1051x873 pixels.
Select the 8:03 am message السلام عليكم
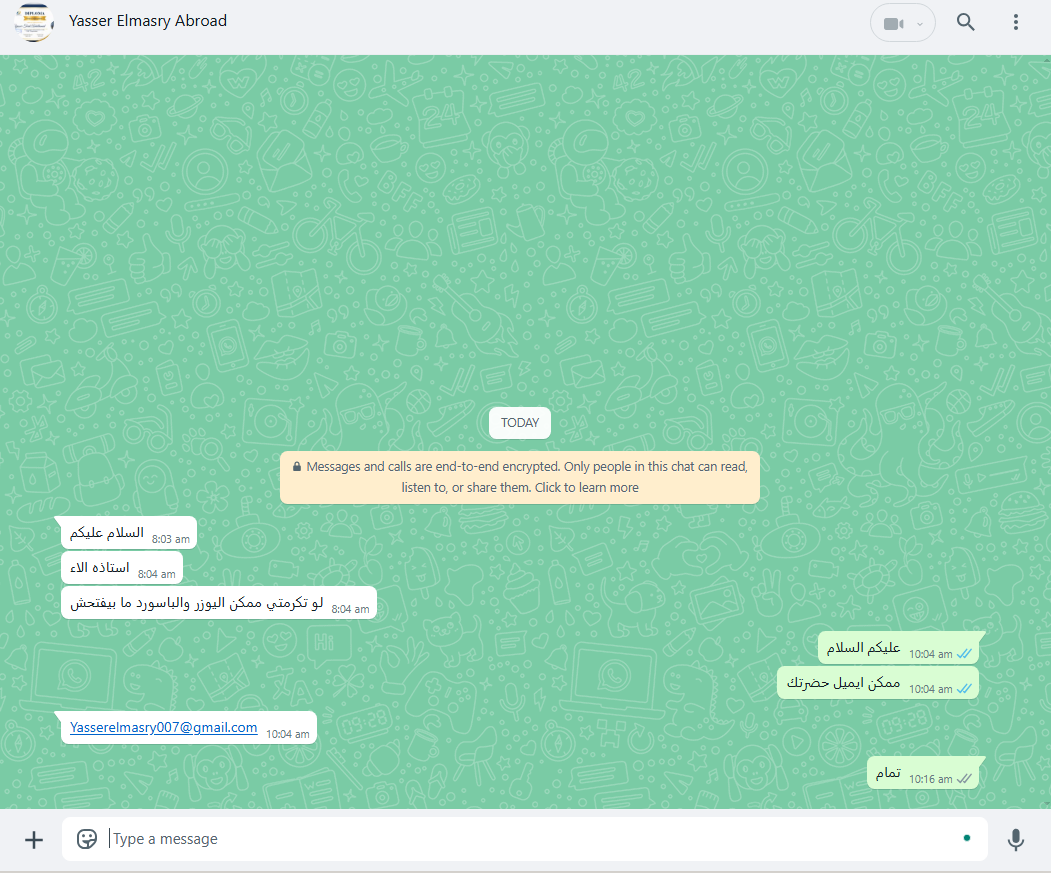129,533
